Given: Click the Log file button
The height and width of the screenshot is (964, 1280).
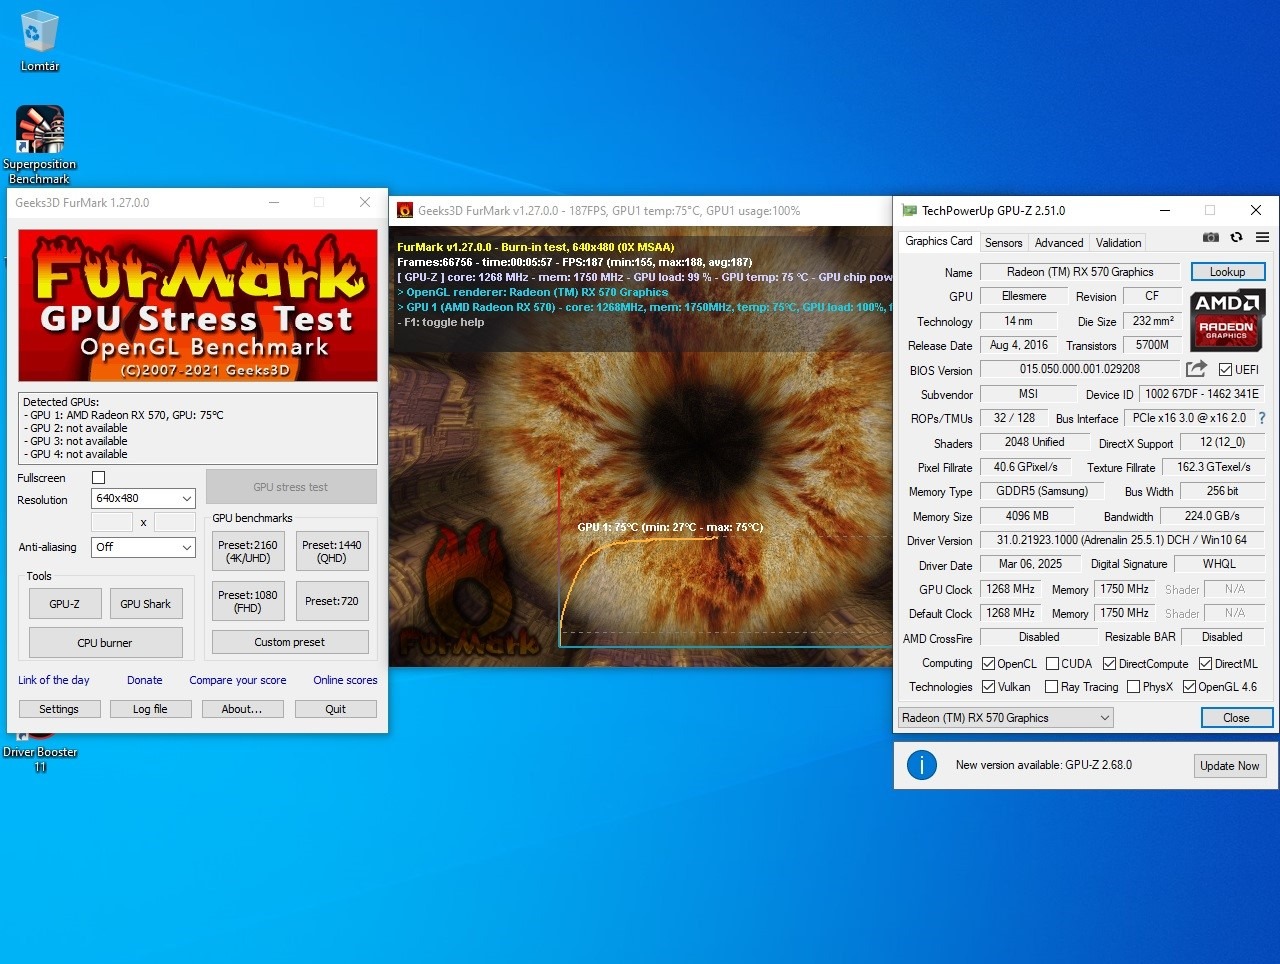Looking at the screenshot, I should pos(150,709).
